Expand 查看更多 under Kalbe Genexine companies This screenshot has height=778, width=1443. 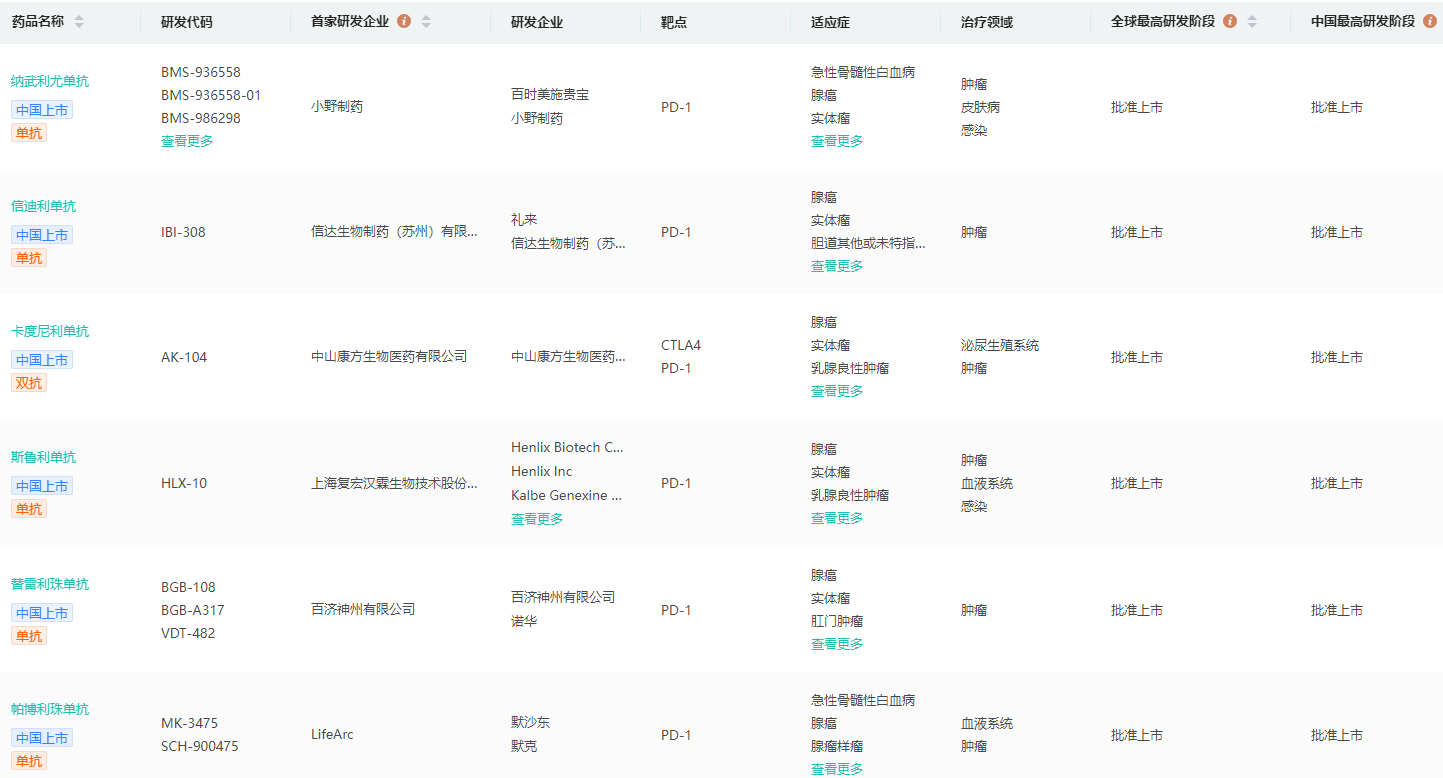click(x=537, y=519)
